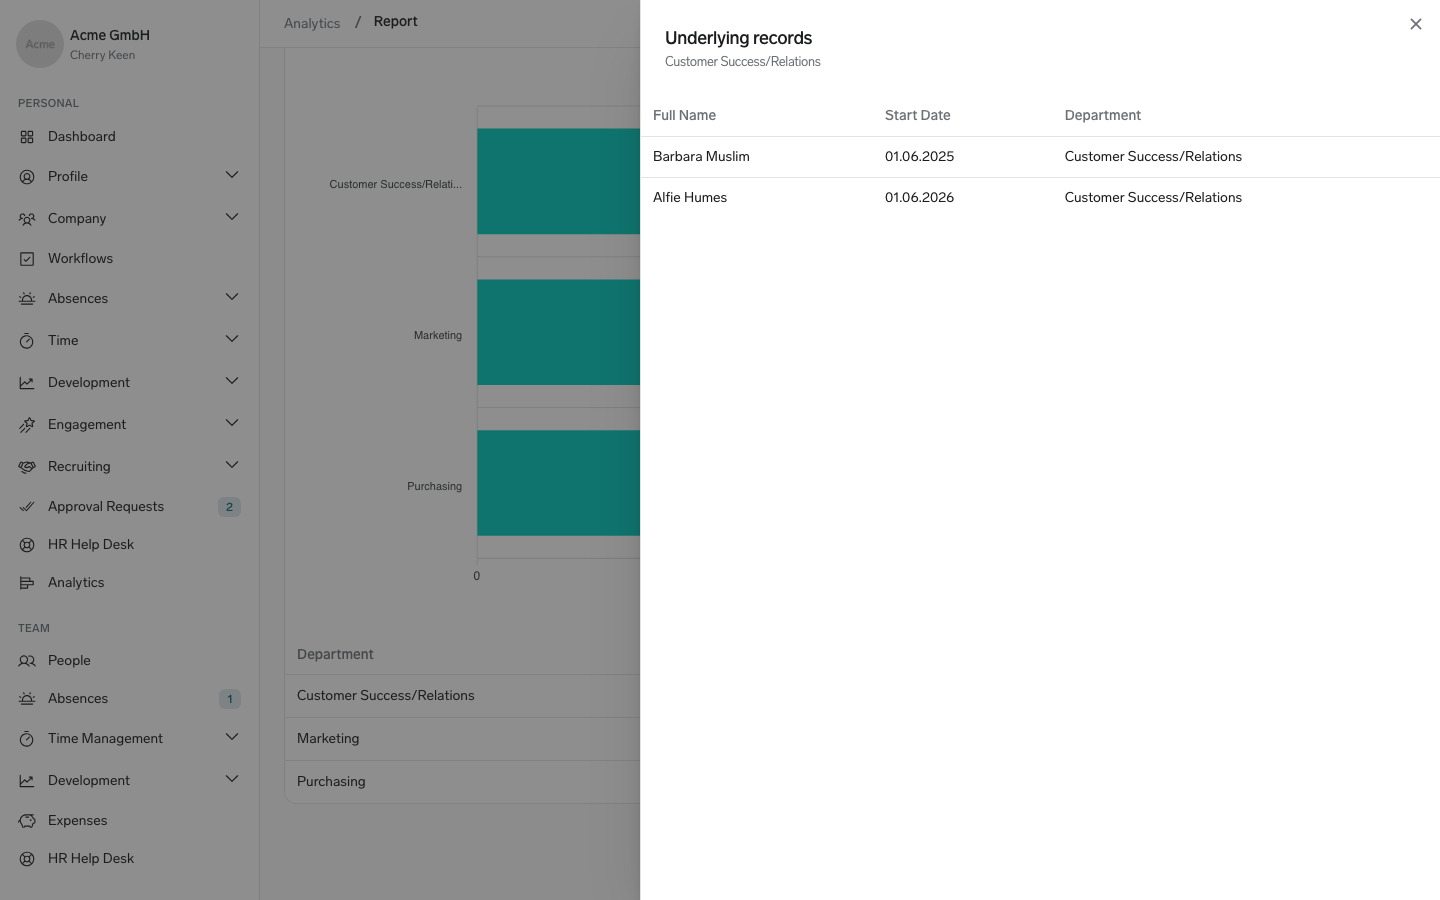The height and width of the screenshot is (900, 1440).
Task: Close the Underlying records panel
Action: [x=1415, y=24]
